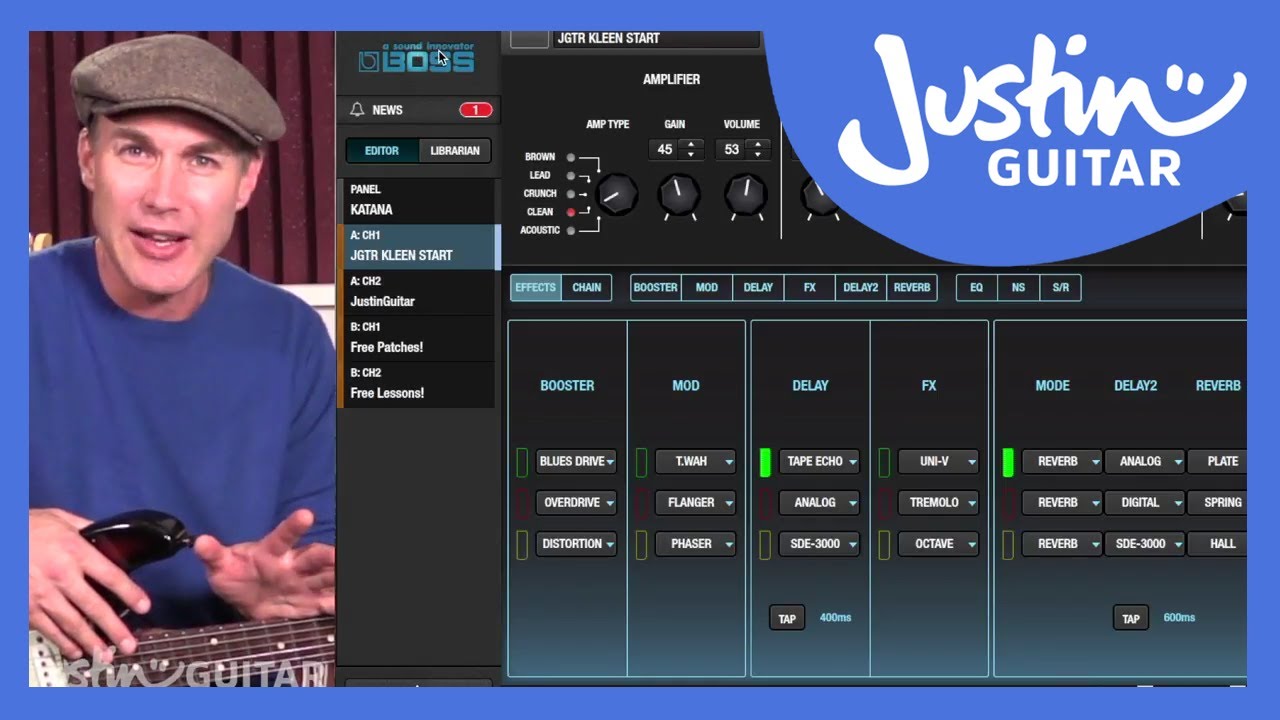Image resolution: width=1280 pixels, height=720 pixels.
Task: Select patch B: CH2 Free Lessons!
Action: coord(418,384)
